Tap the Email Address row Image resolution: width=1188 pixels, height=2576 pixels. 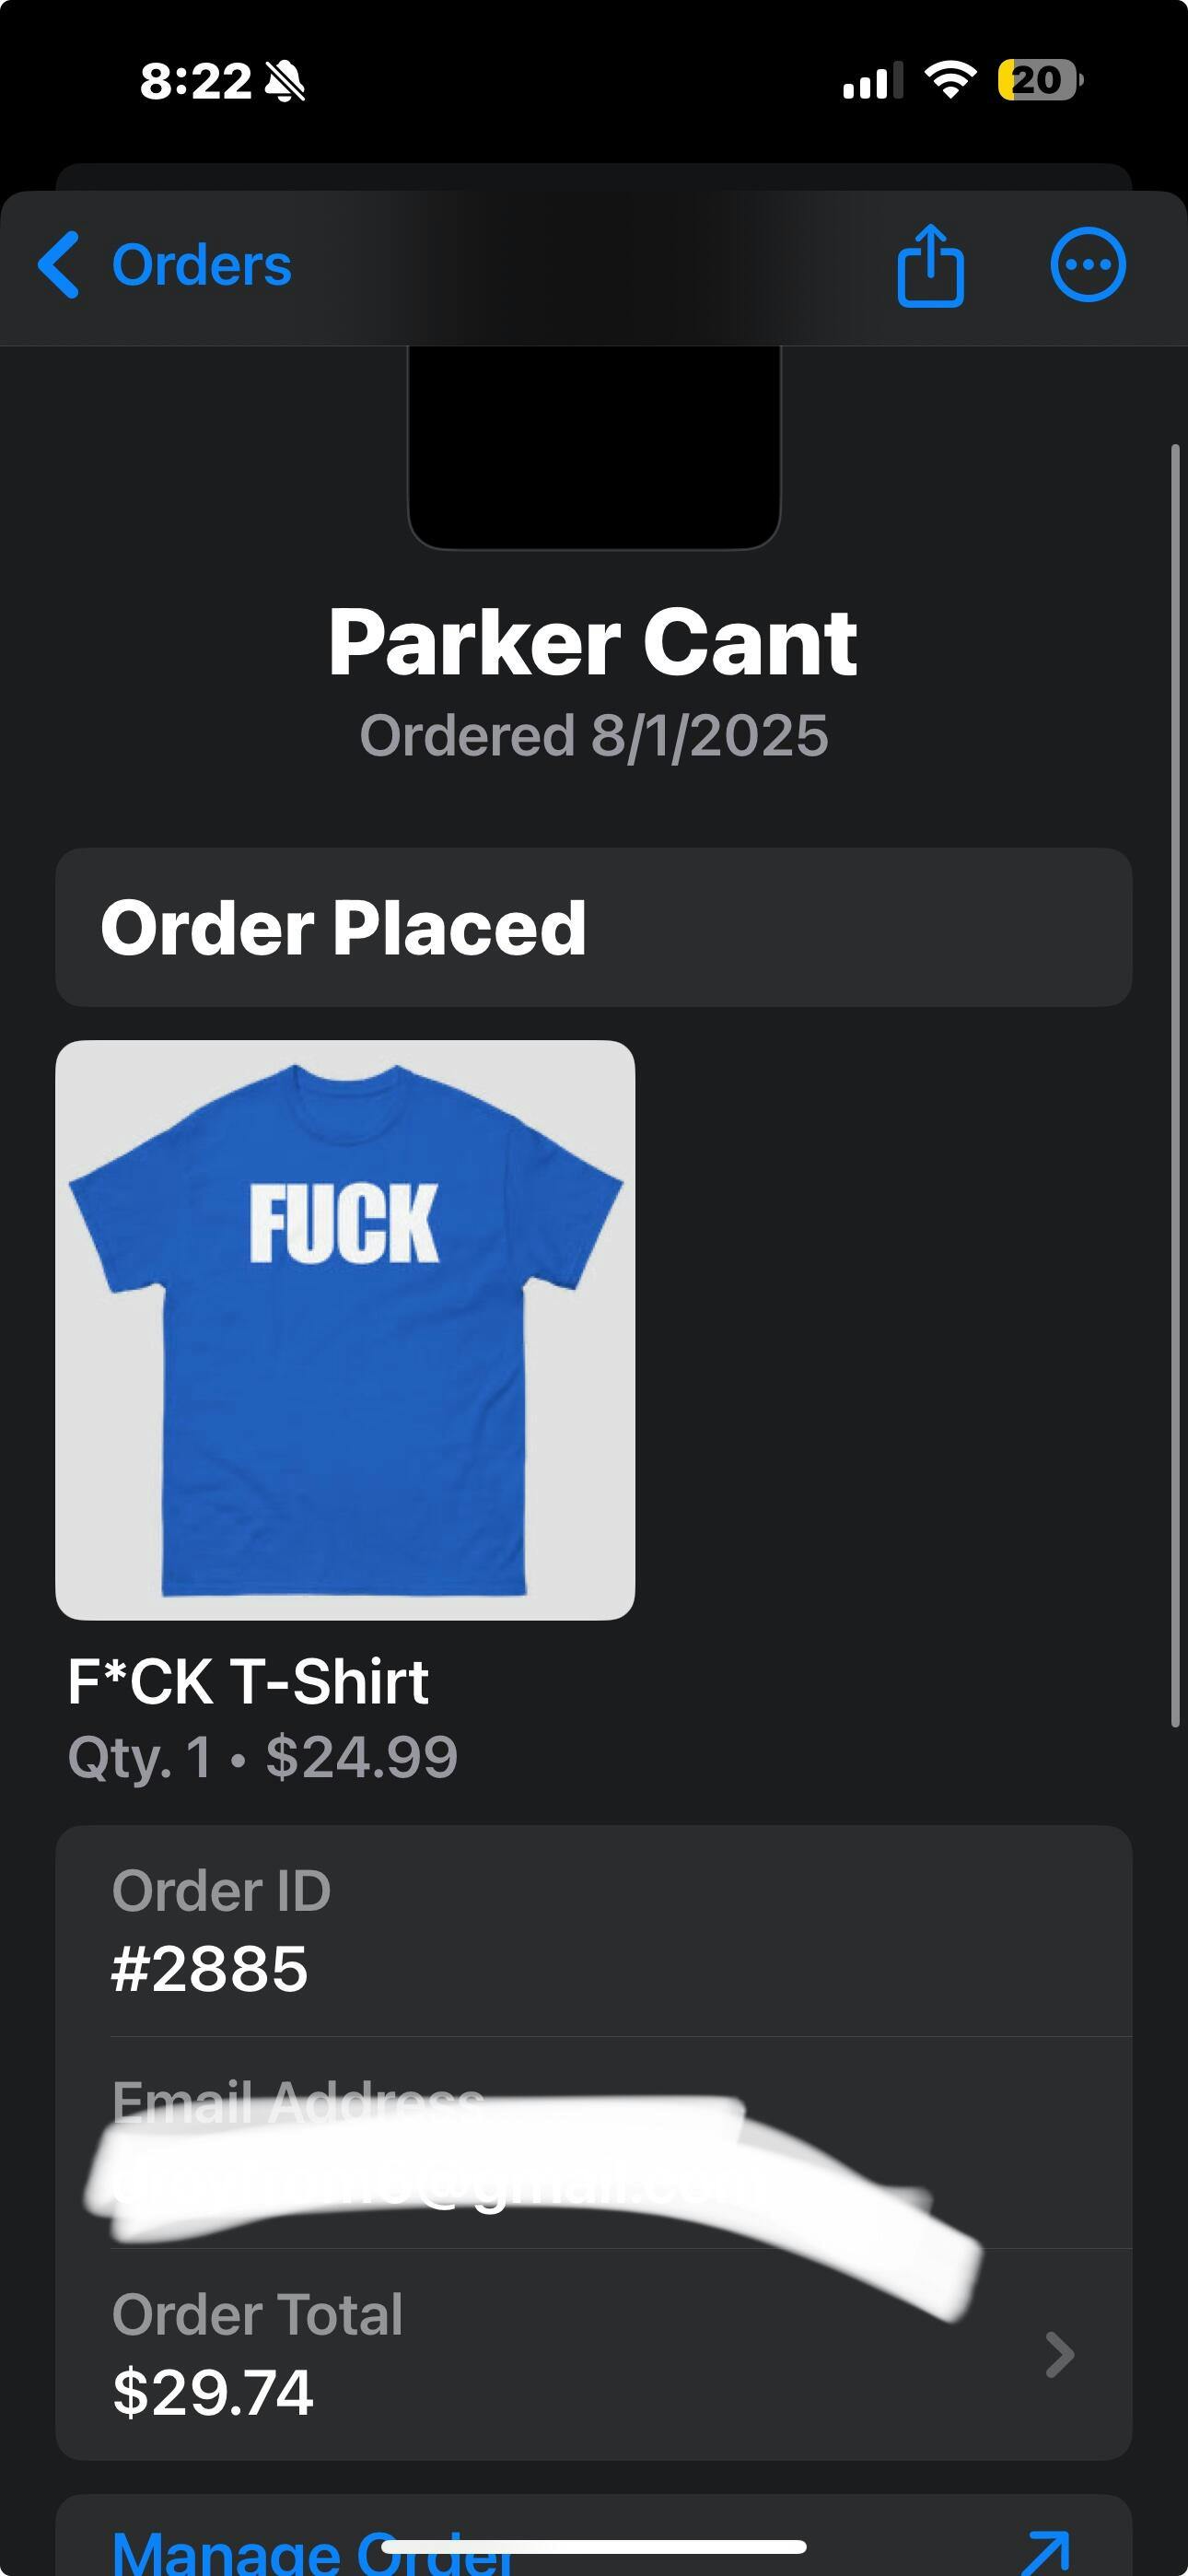tap(593, 2143)
